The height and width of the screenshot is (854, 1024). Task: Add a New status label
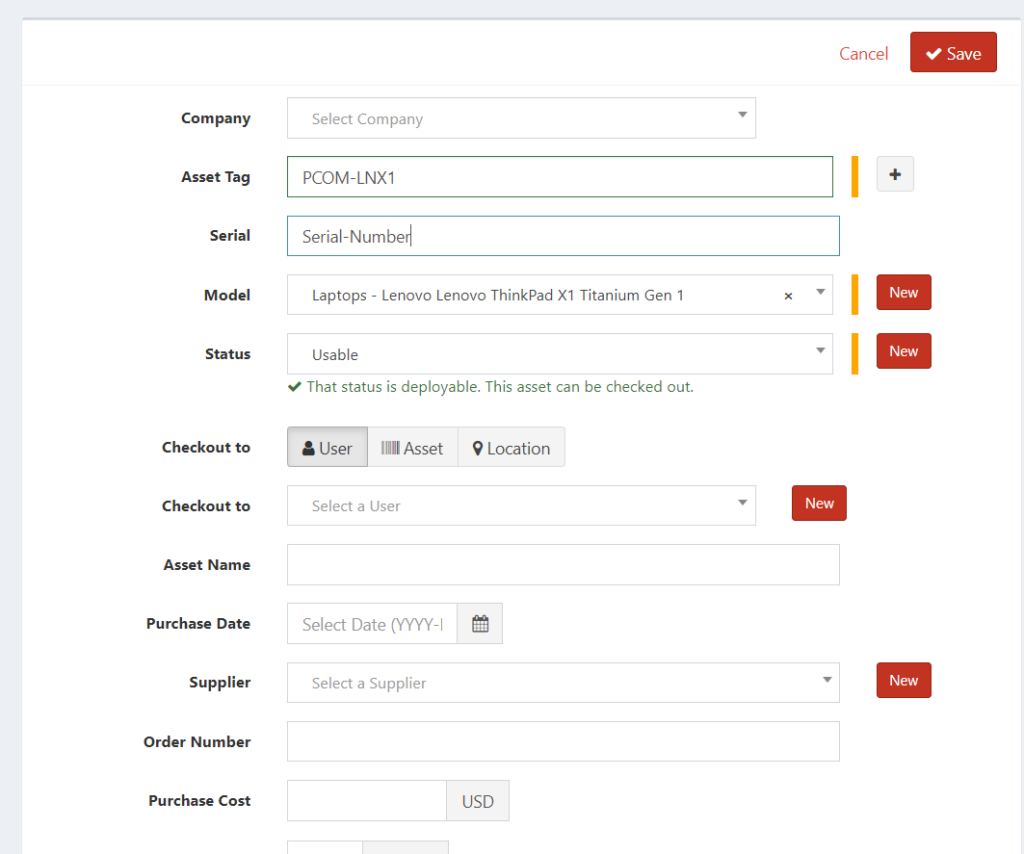pos(903,351)
